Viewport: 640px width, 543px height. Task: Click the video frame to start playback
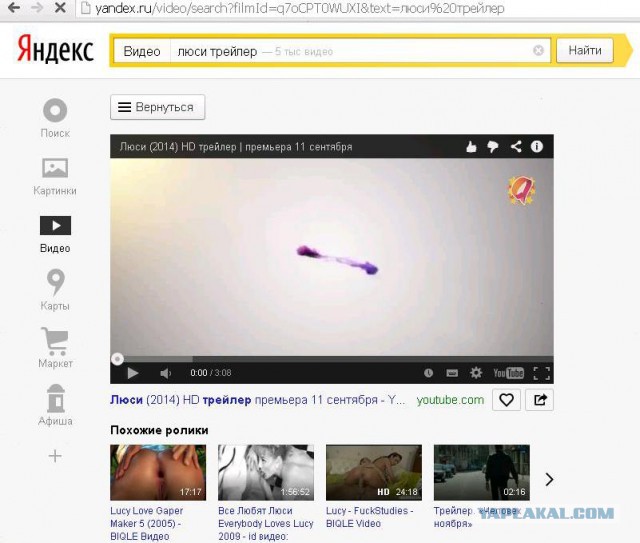point(332,256)
